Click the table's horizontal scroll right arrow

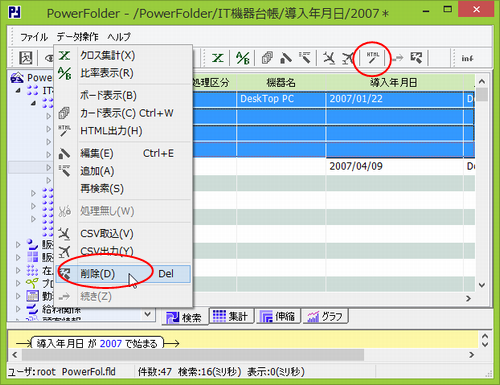click(x=469, y=298)
